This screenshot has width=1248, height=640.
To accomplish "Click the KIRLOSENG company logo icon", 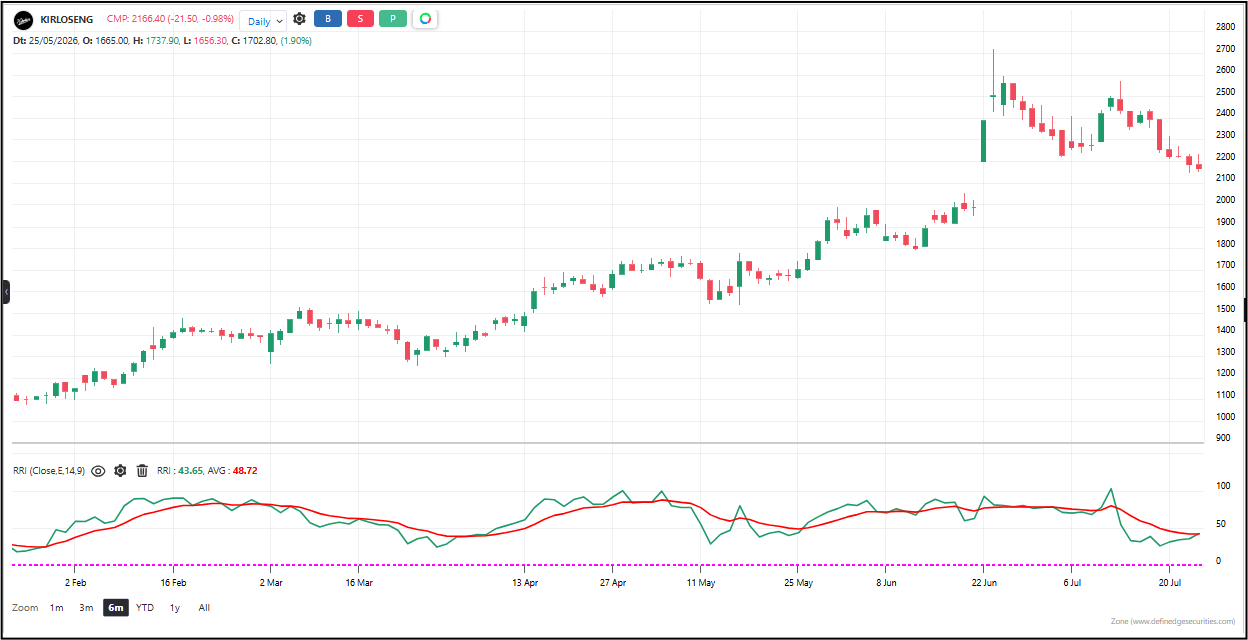I will click(22, 19).
